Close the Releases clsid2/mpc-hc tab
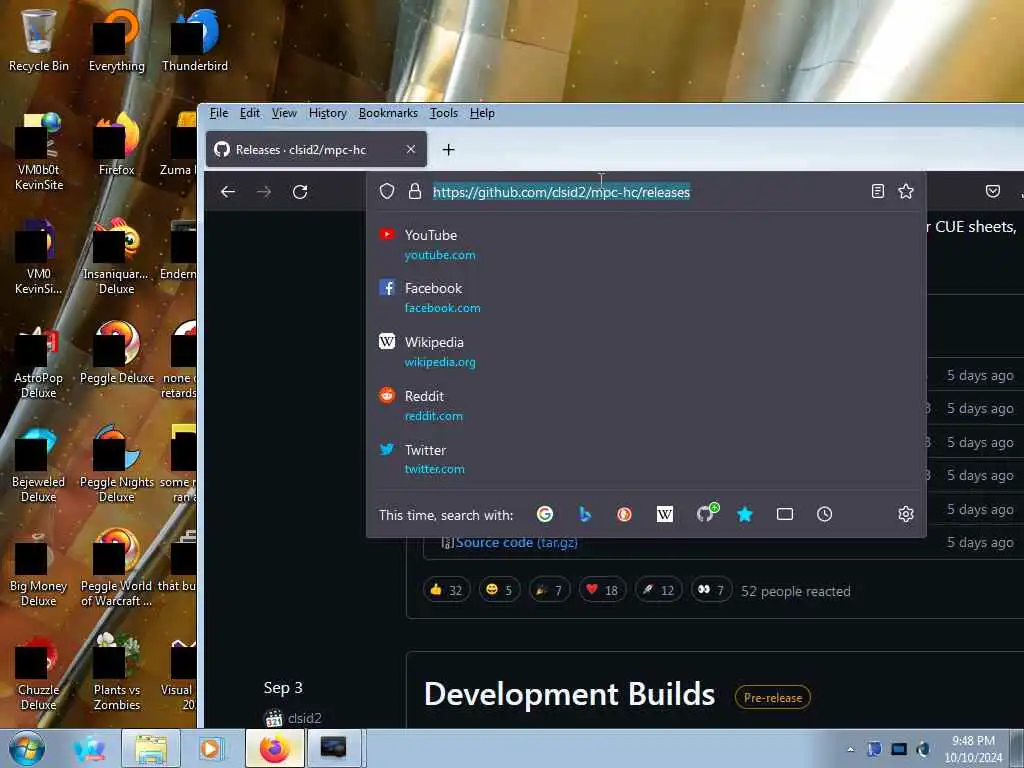 [x=411, y=150]
